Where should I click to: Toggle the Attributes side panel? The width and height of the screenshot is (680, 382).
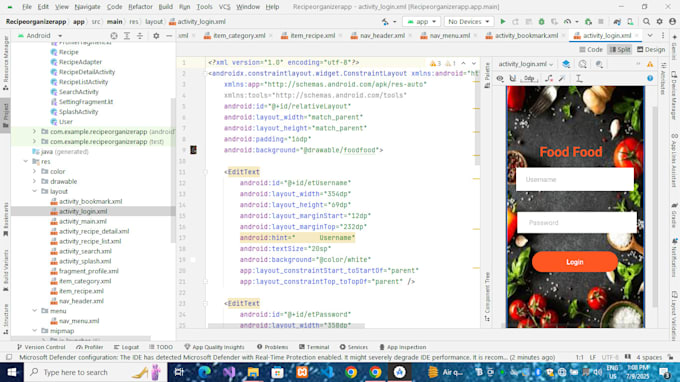coord(664,78)
